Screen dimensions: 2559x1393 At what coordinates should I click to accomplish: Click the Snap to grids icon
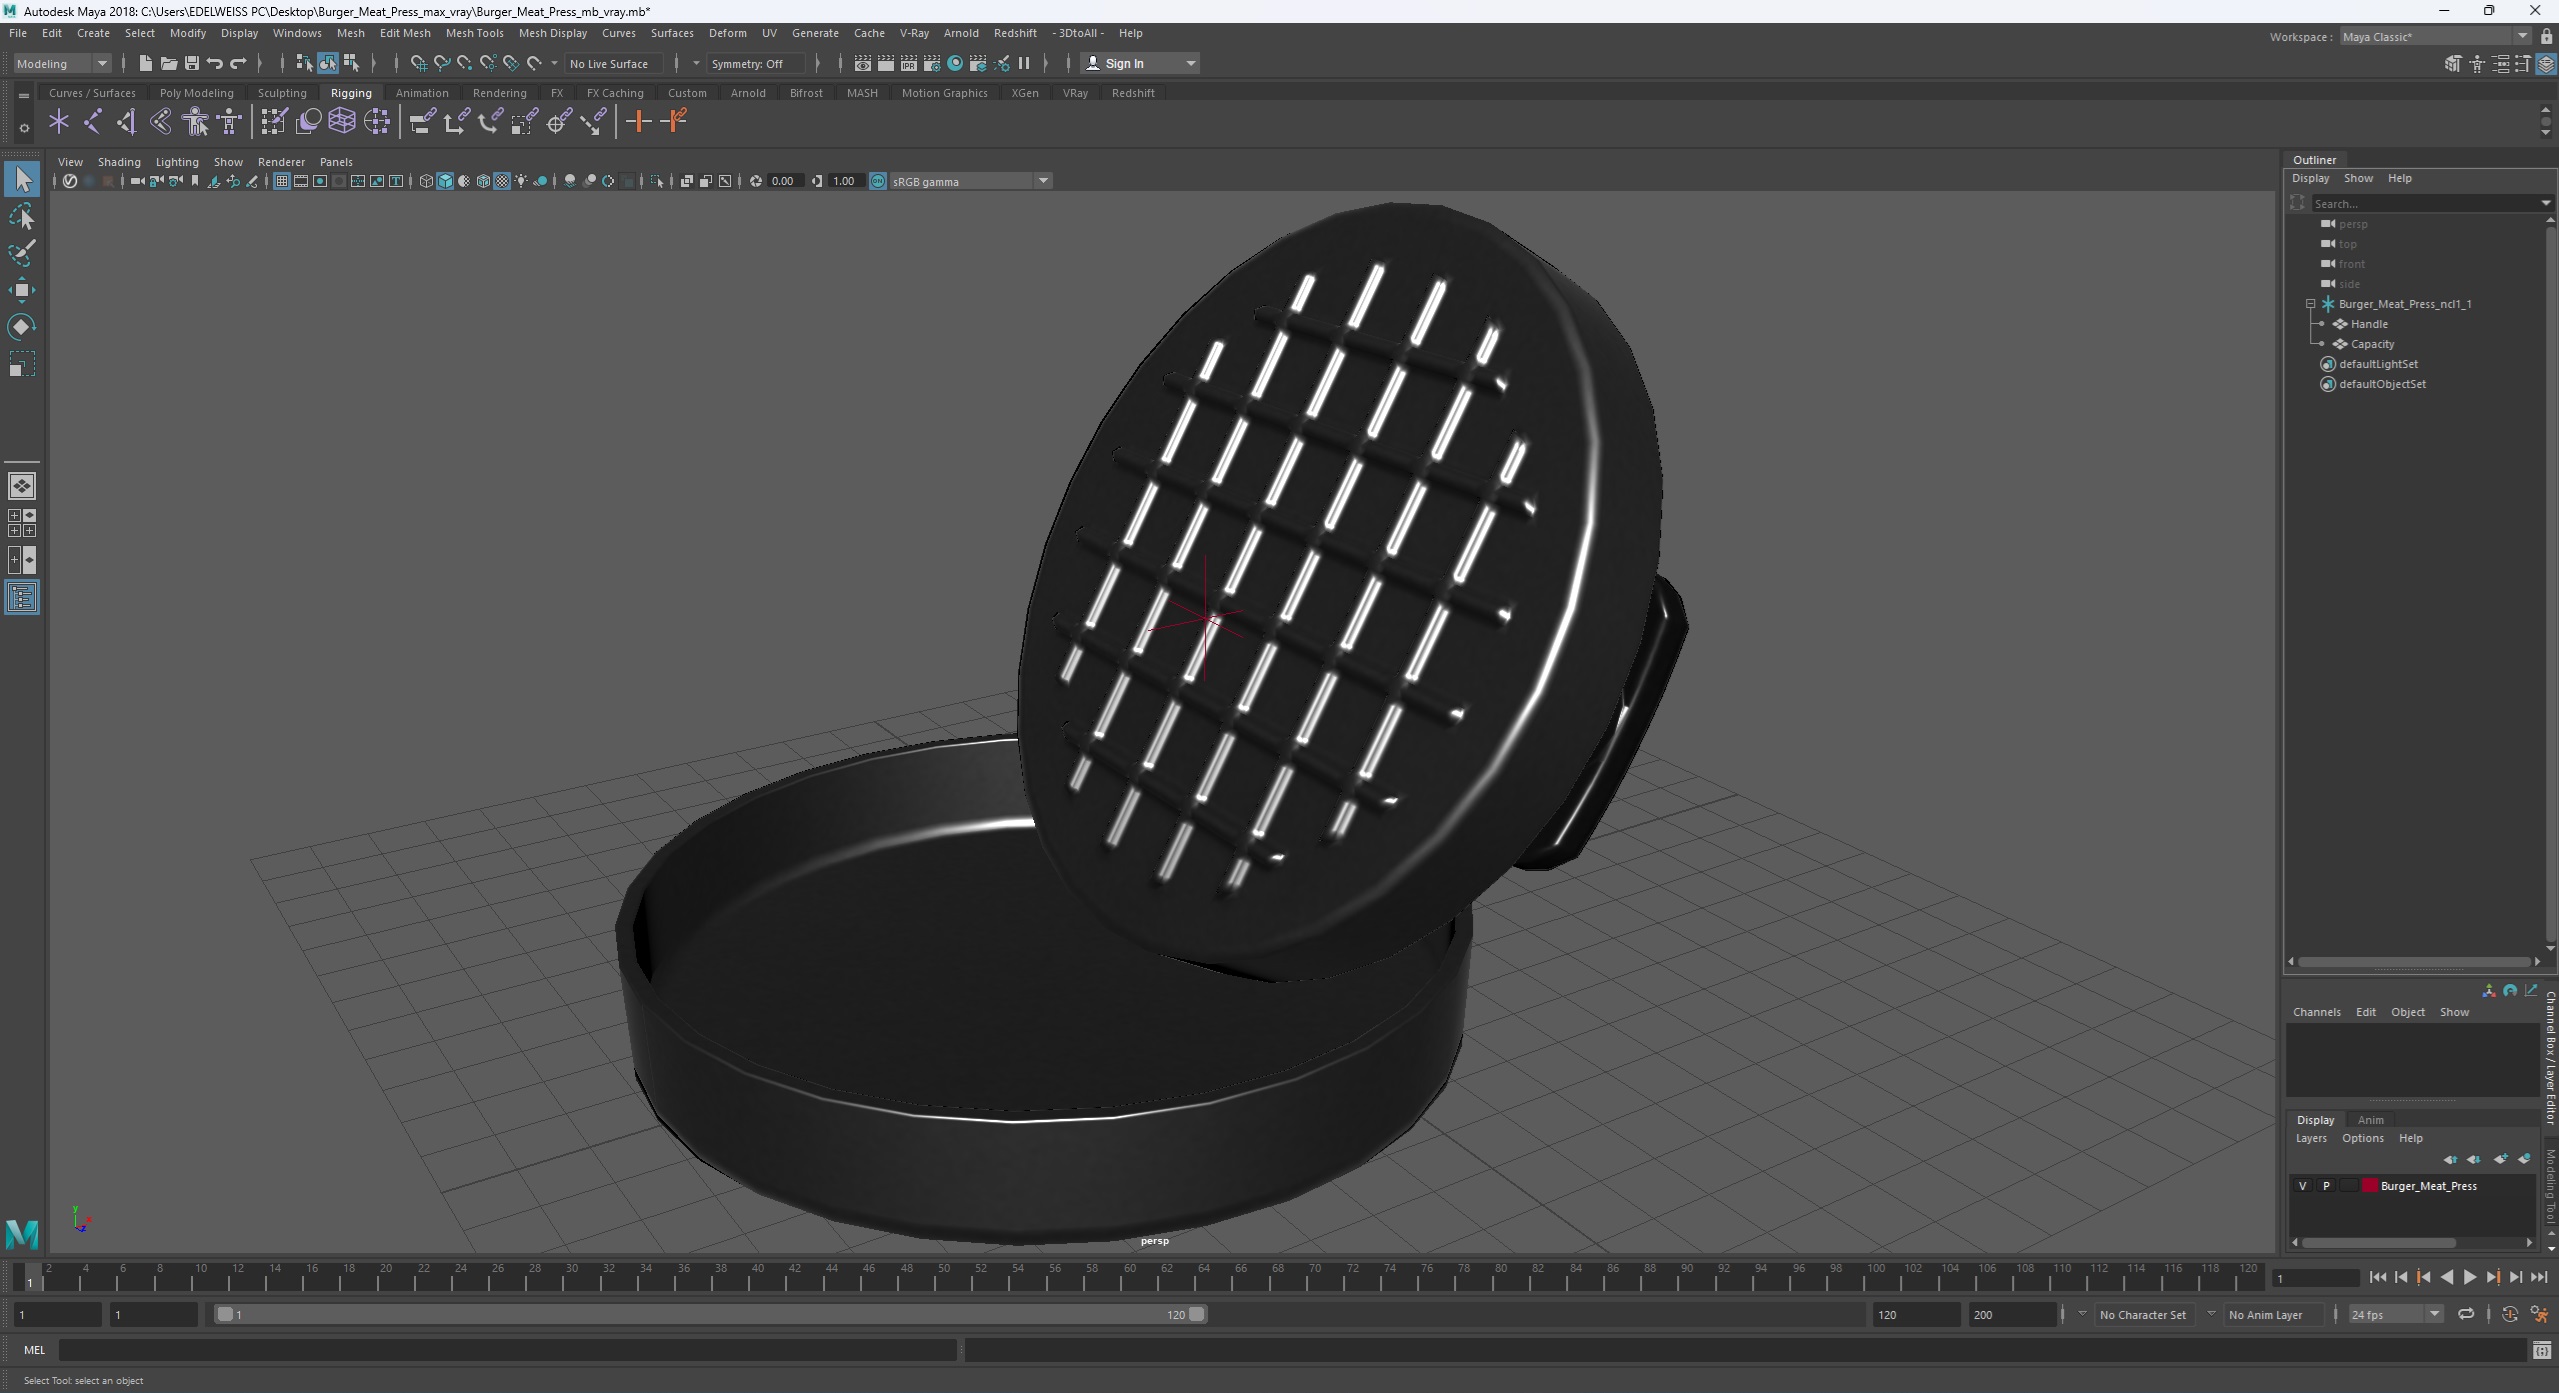(x=418, y=63)
